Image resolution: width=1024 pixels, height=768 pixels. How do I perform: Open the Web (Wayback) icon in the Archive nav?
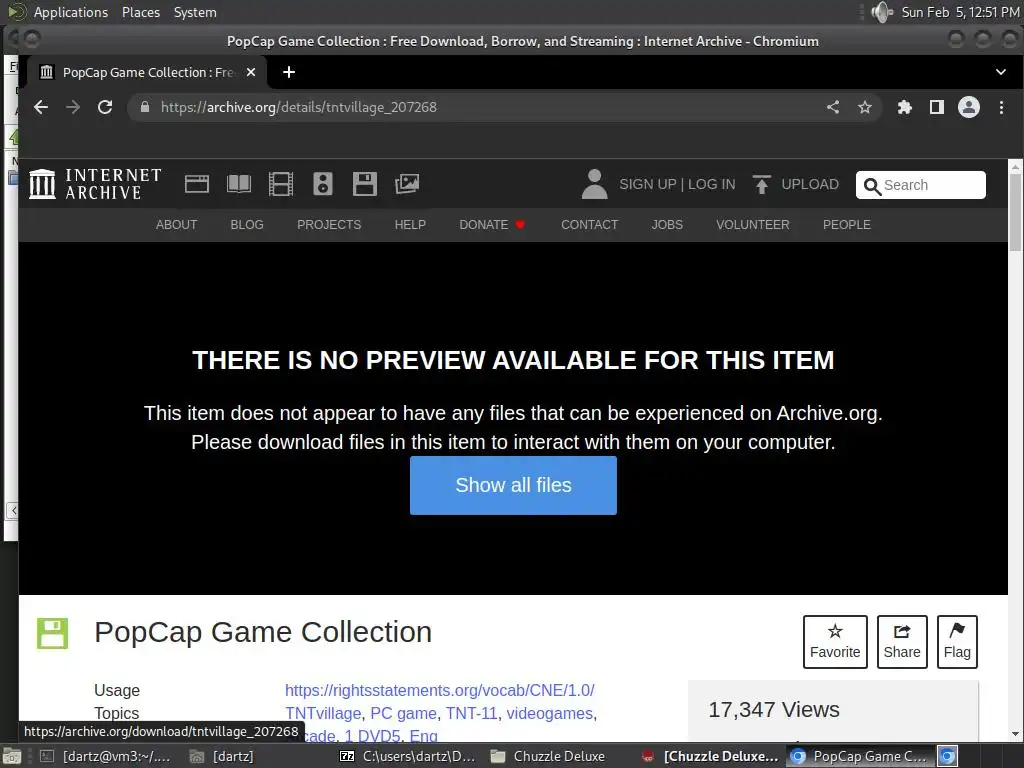point(197,184)
